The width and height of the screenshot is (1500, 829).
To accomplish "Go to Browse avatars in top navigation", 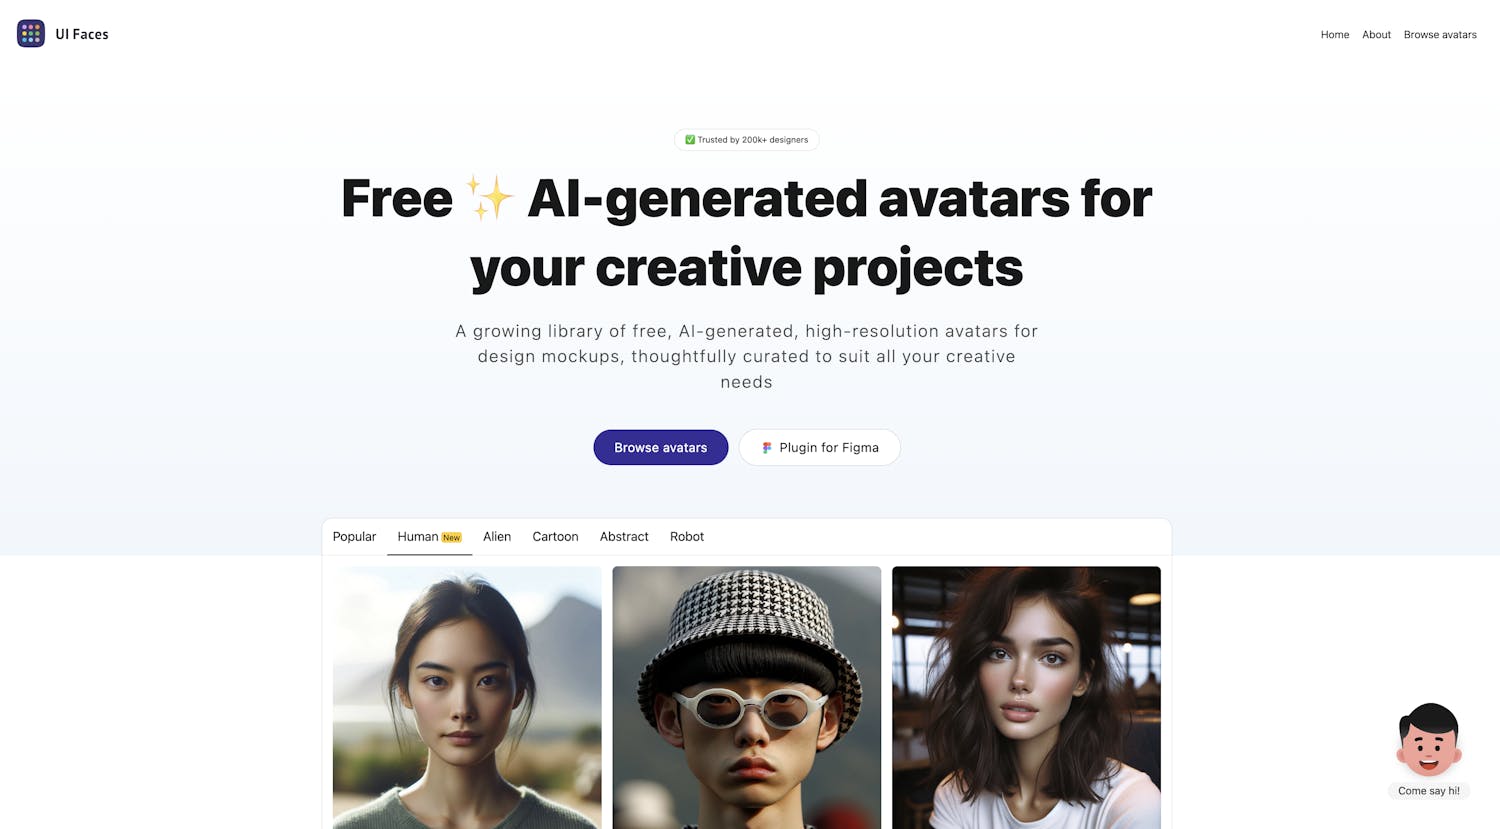I will pyautogui.click(x=1440, y=34).
